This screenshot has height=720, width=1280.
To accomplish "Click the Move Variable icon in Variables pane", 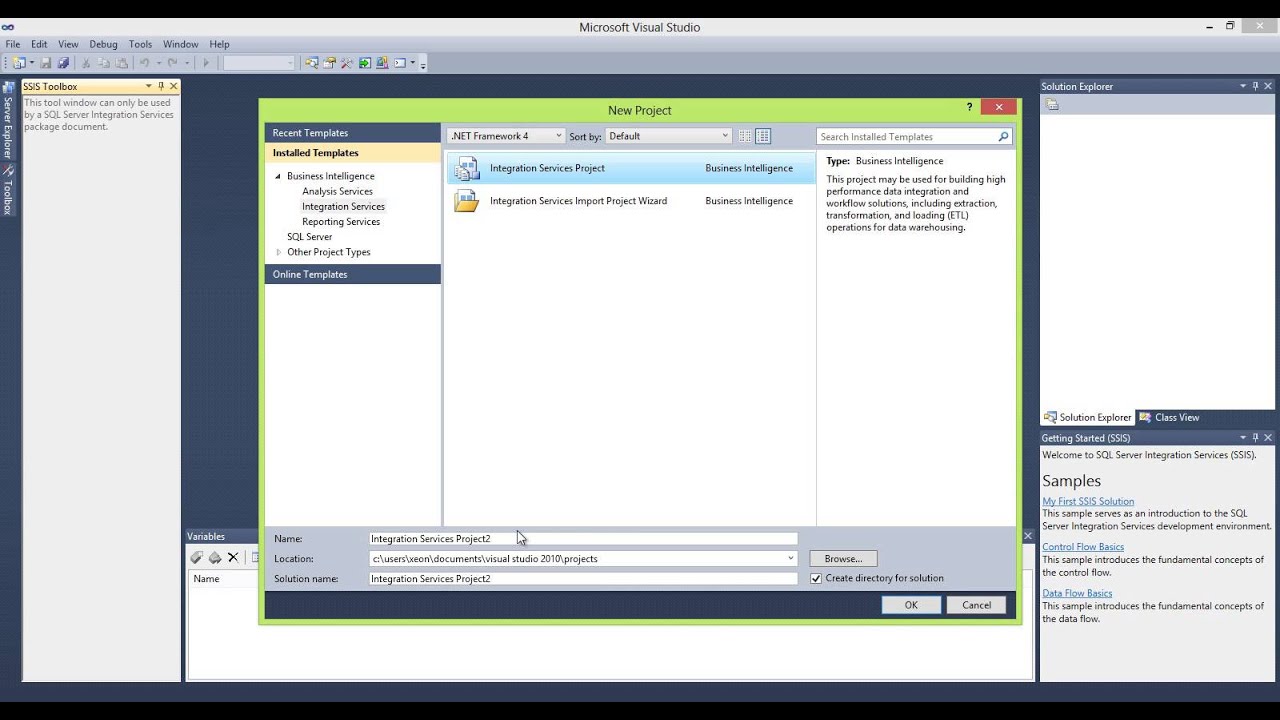I will click(x=214, y=557).
